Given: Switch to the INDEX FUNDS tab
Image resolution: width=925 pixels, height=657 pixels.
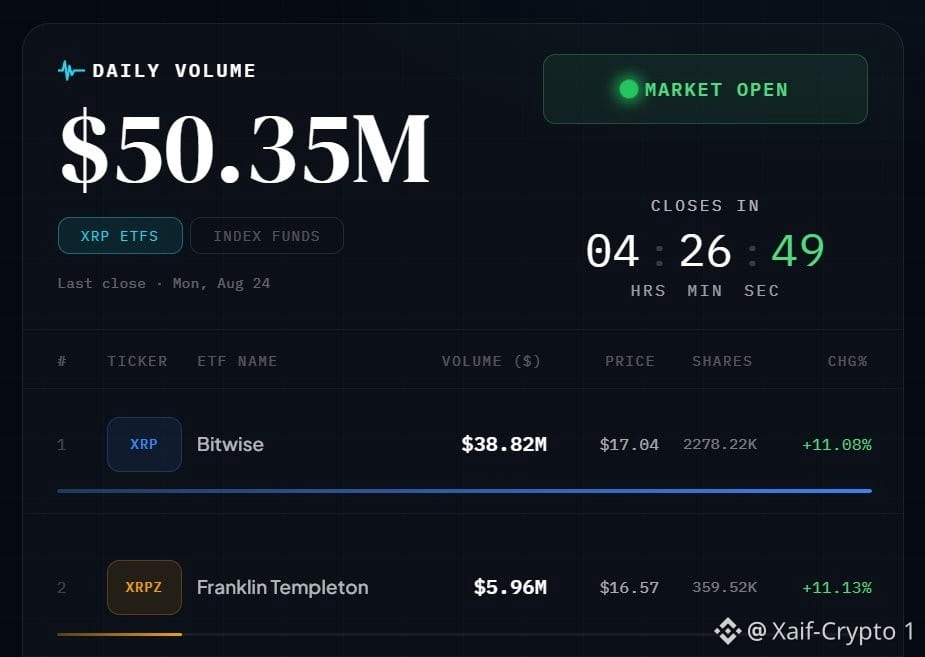Looking at the screenshot, I should click(x=267, y=236).
